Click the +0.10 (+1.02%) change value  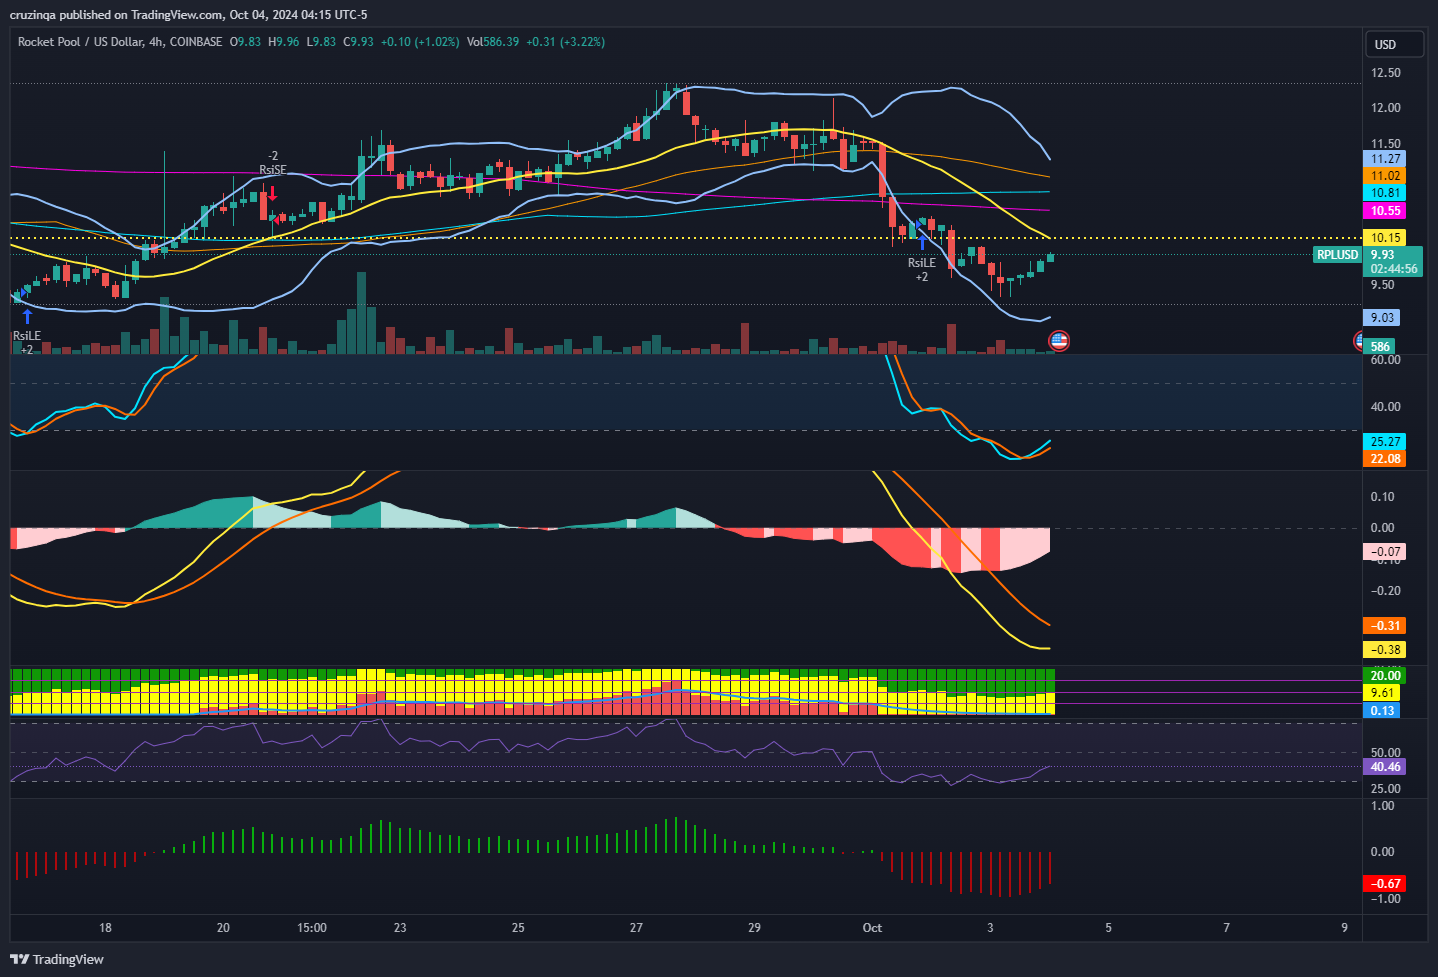pos(420,42)
